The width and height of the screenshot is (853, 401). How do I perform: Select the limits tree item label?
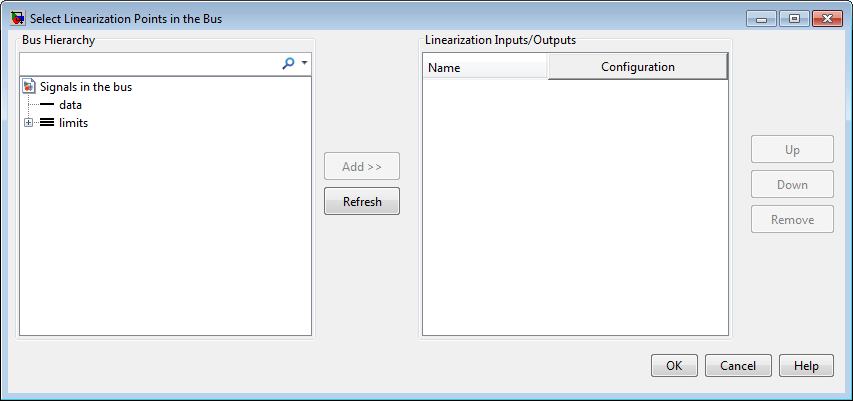pos(73,123)
